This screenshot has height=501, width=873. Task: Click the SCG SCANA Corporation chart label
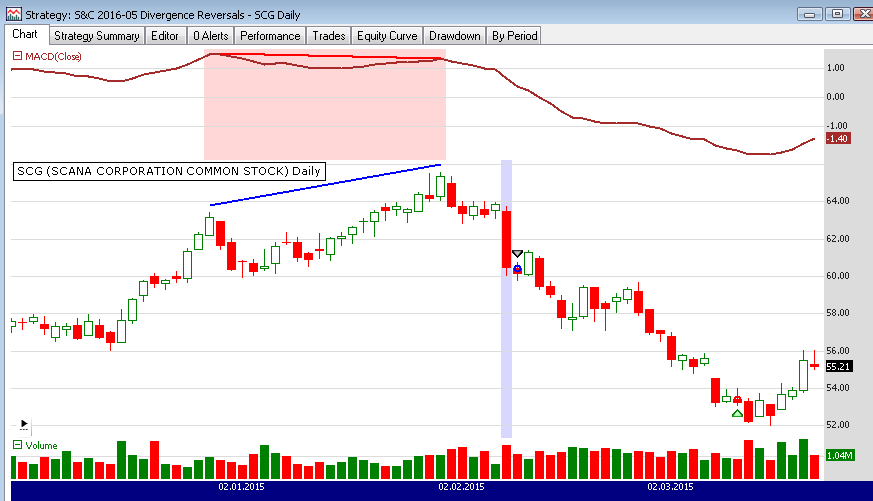[x=169, y=171]
